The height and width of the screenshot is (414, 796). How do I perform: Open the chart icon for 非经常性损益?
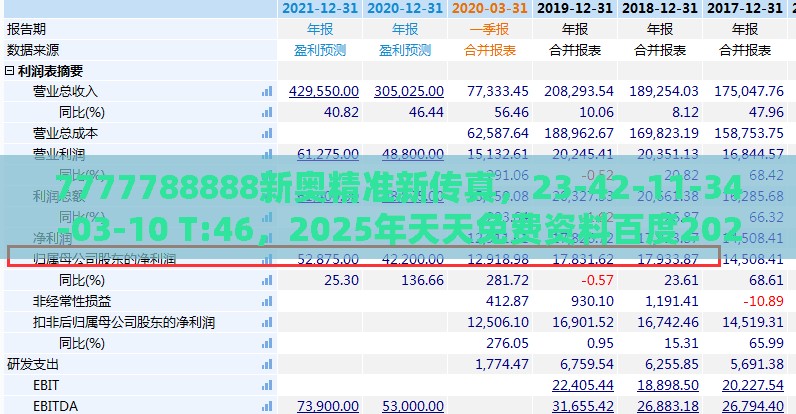[x=267, y=302]
